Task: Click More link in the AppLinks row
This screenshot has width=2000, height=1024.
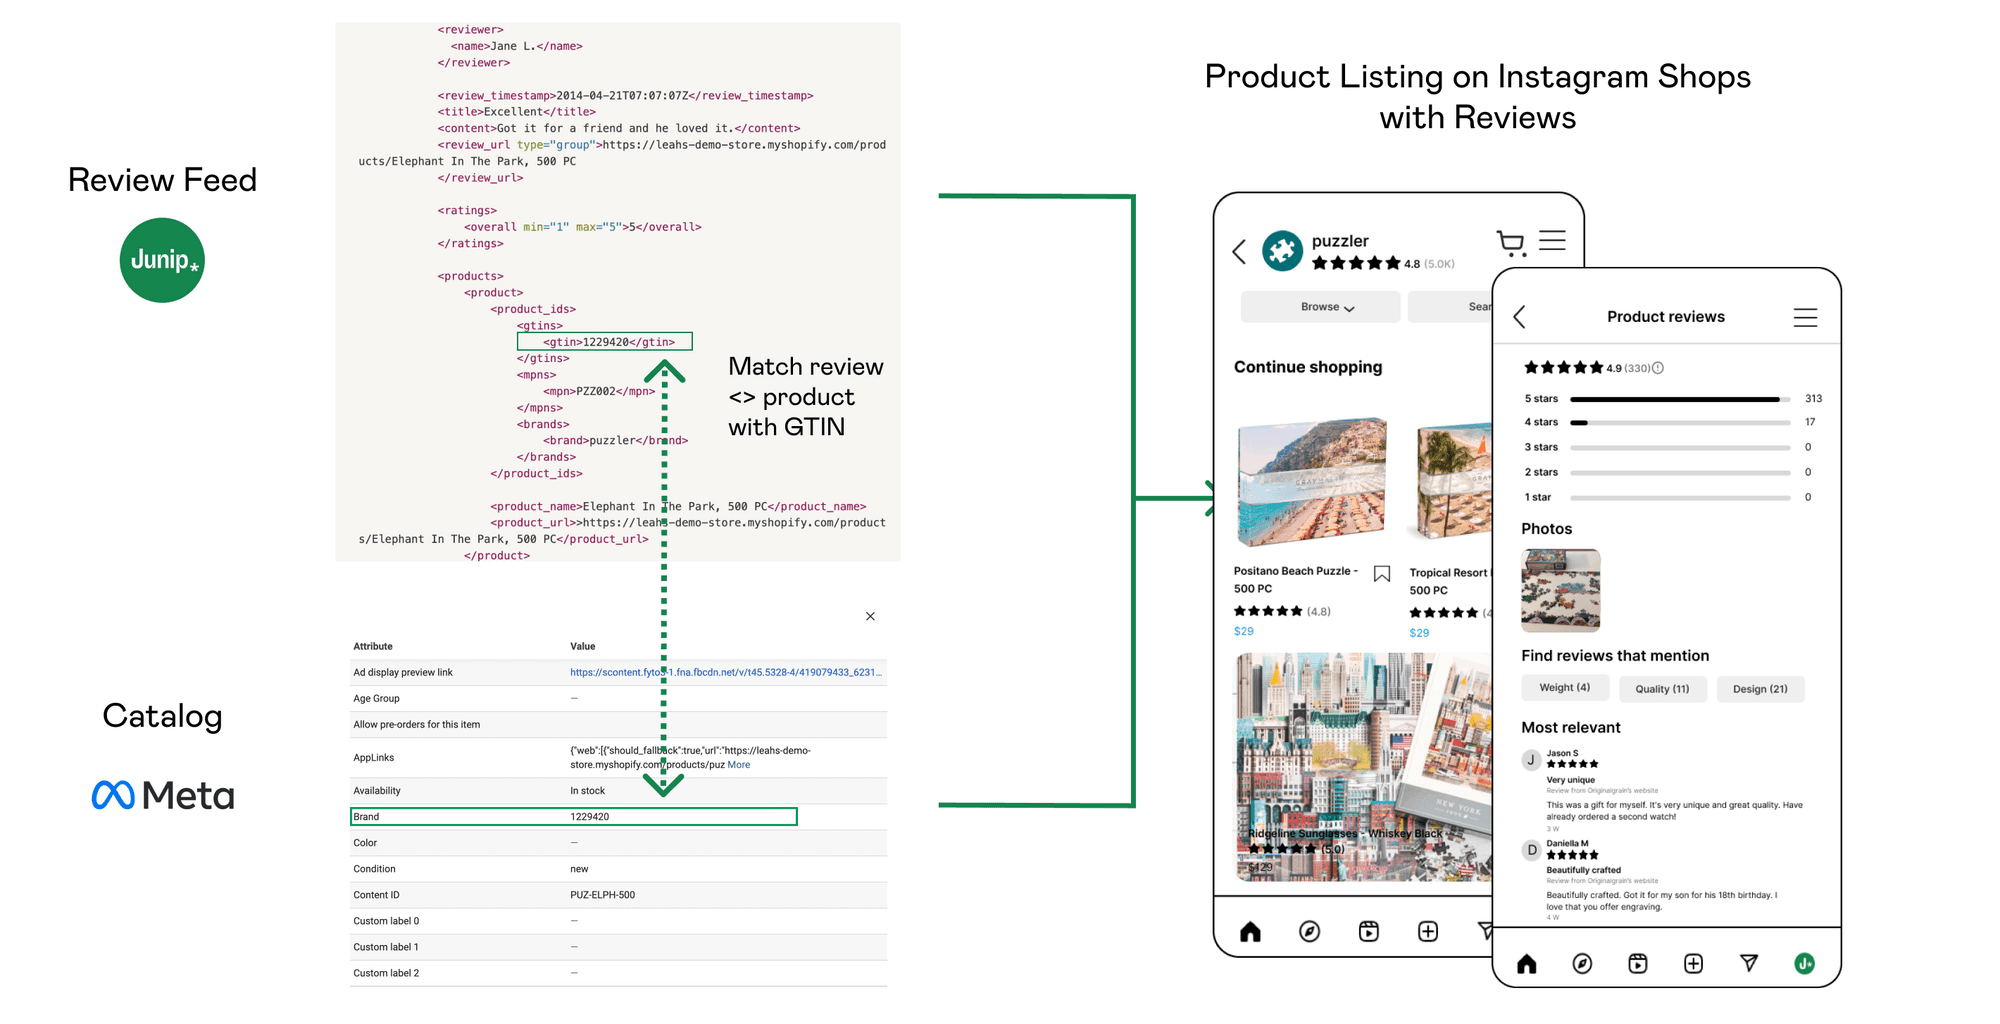Action: (739, 765)
